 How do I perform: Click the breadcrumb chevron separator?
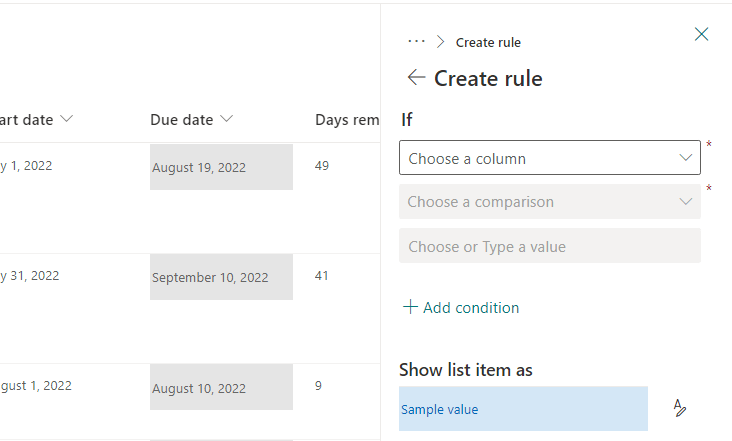pos(440,42)
